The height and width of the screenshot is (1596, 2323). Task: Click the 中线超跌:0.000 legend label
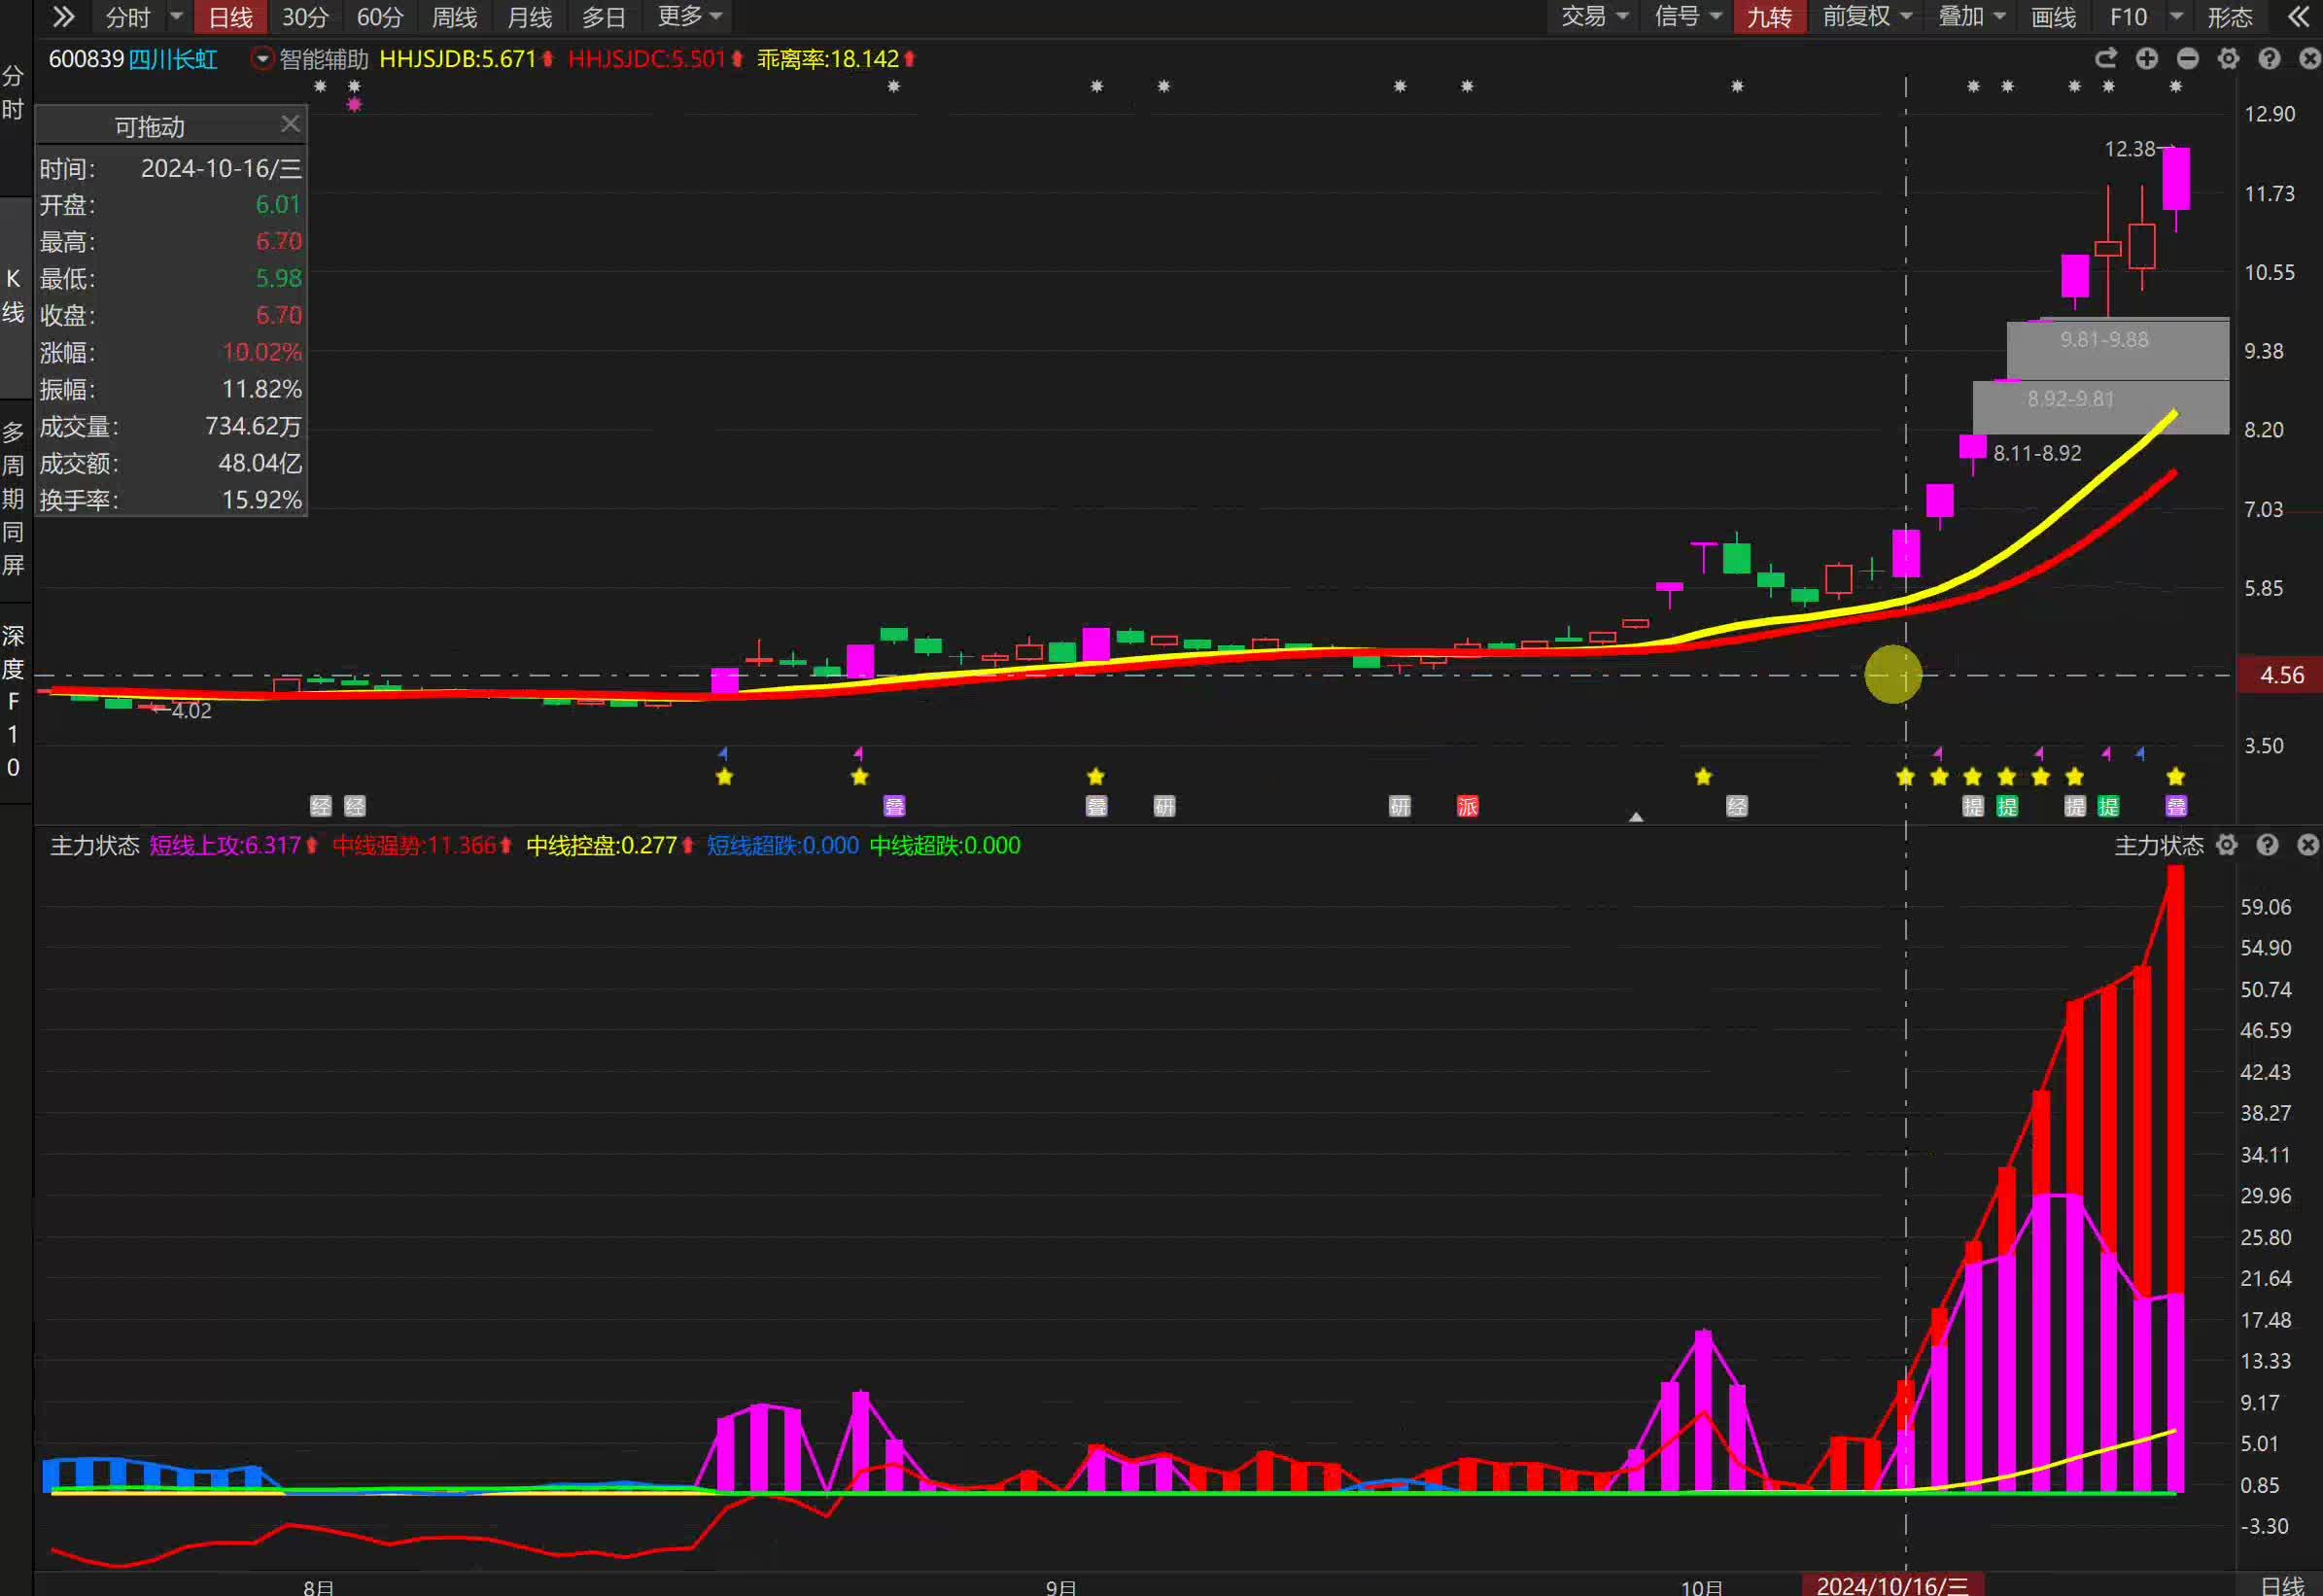[945, 846]
